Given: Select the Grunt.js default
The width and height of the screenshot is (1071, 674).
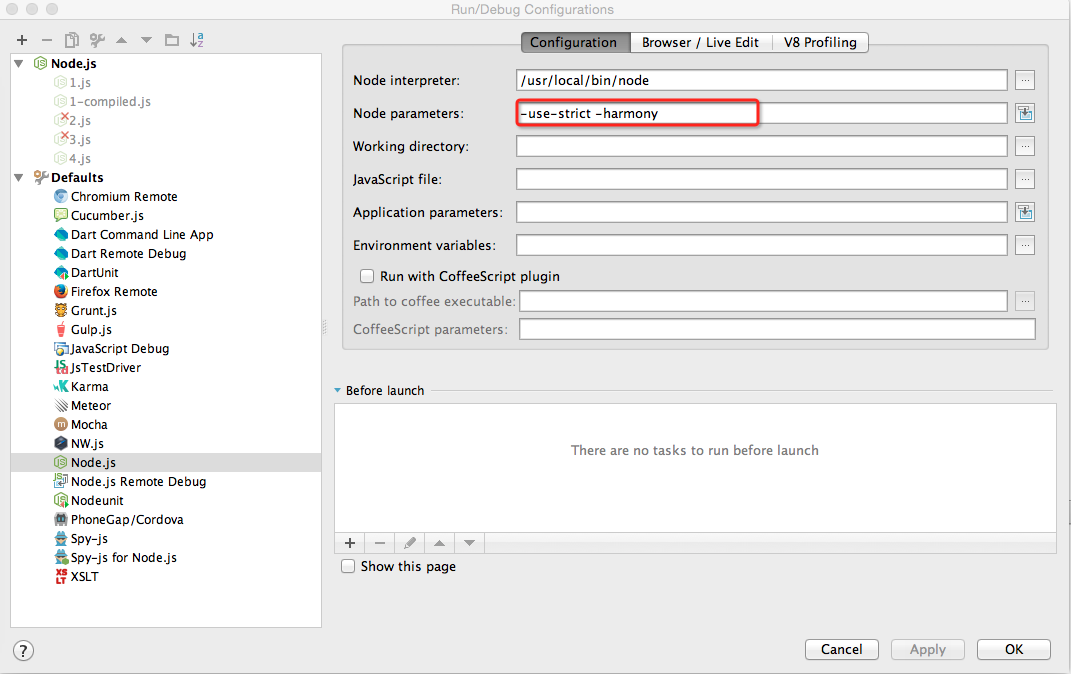Looking at the screenshot, I should (93, 311).
